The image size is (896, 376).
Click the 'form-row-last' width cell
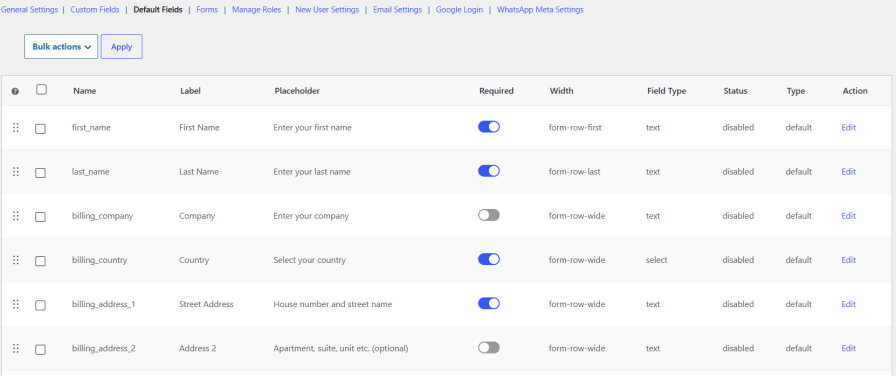coord(574,171)
